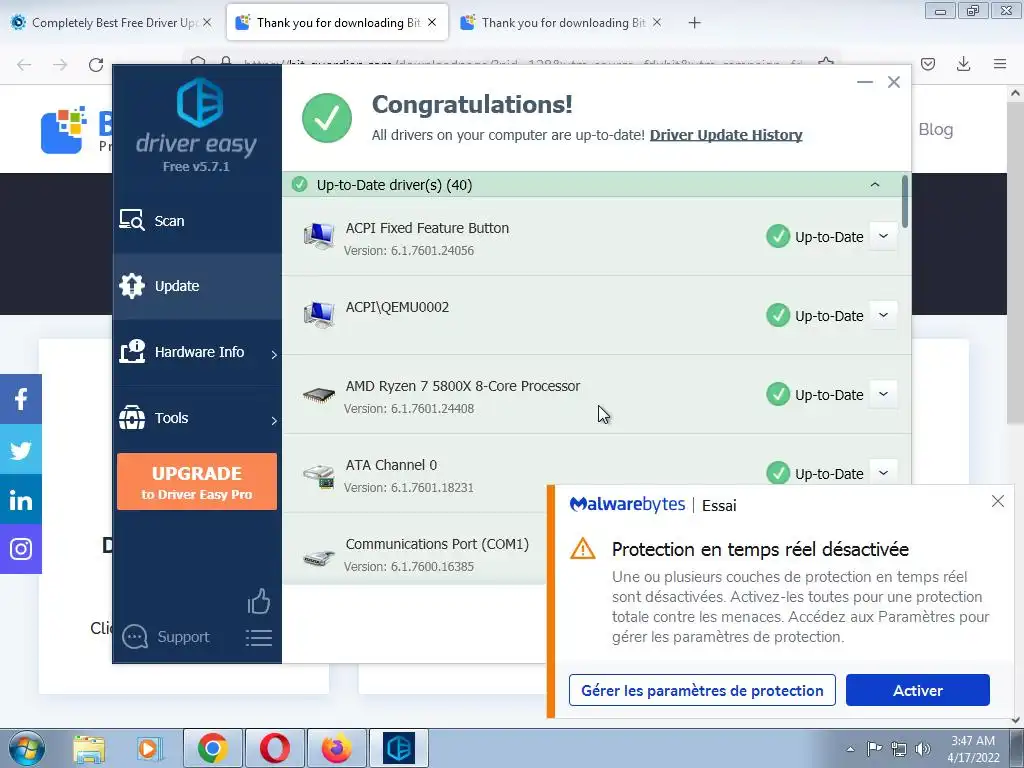Viewport: 1024px width, 768px height.
Task: Close the Driver Easy window
Action: tap(894, 82)
